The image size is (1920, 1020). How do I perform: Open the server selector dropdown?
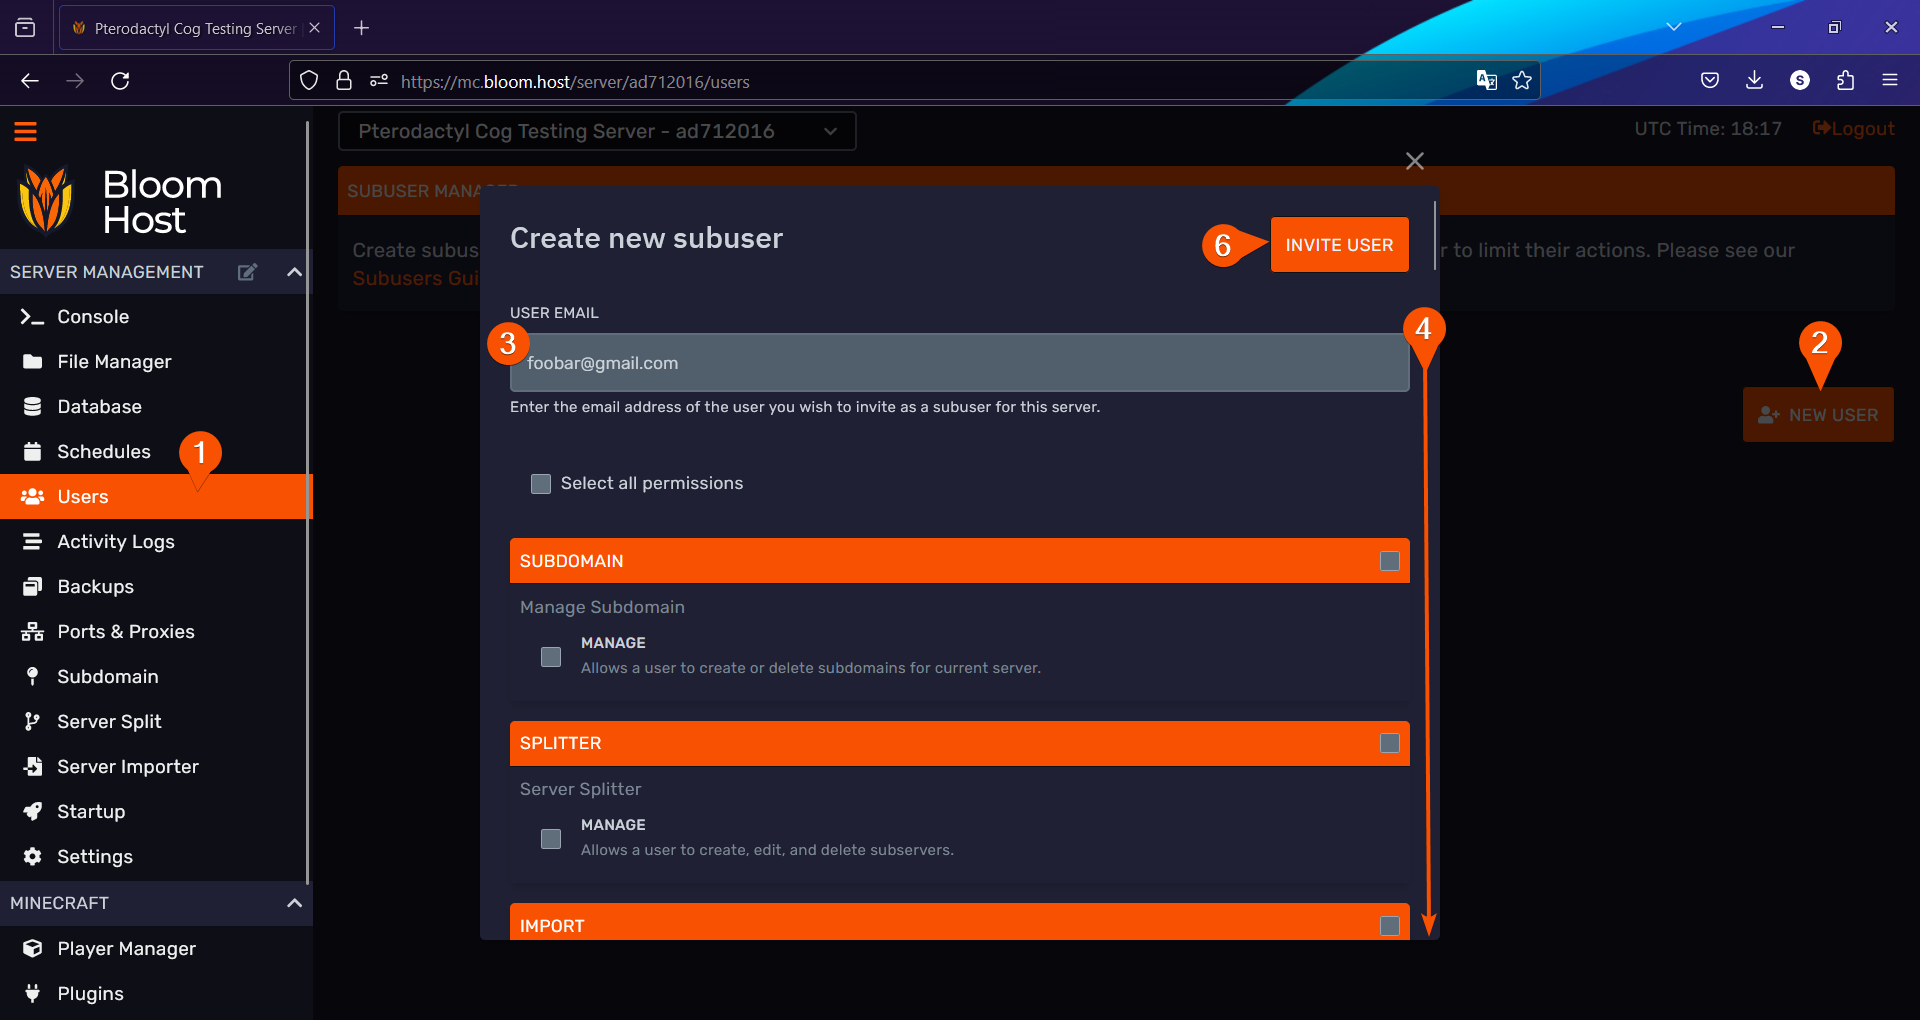pos(597,131)
